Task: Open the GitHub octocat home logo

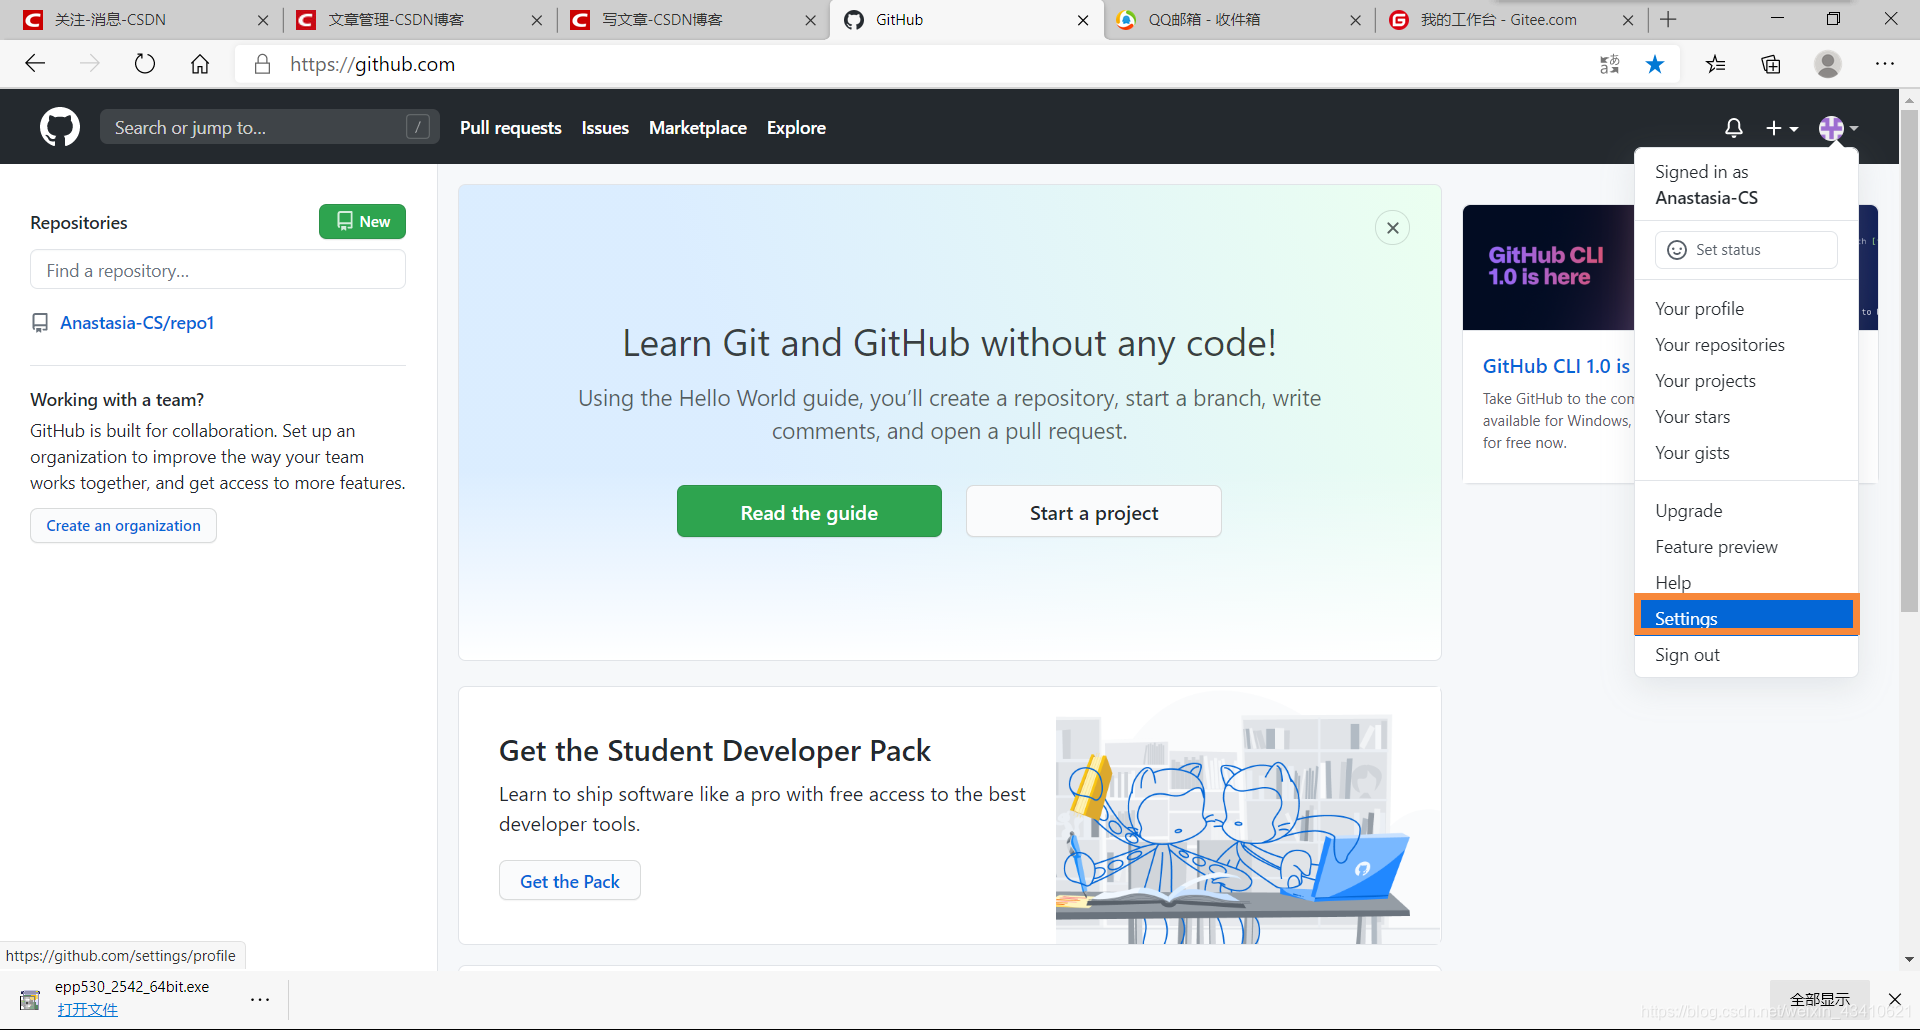Action: point(60,127)
